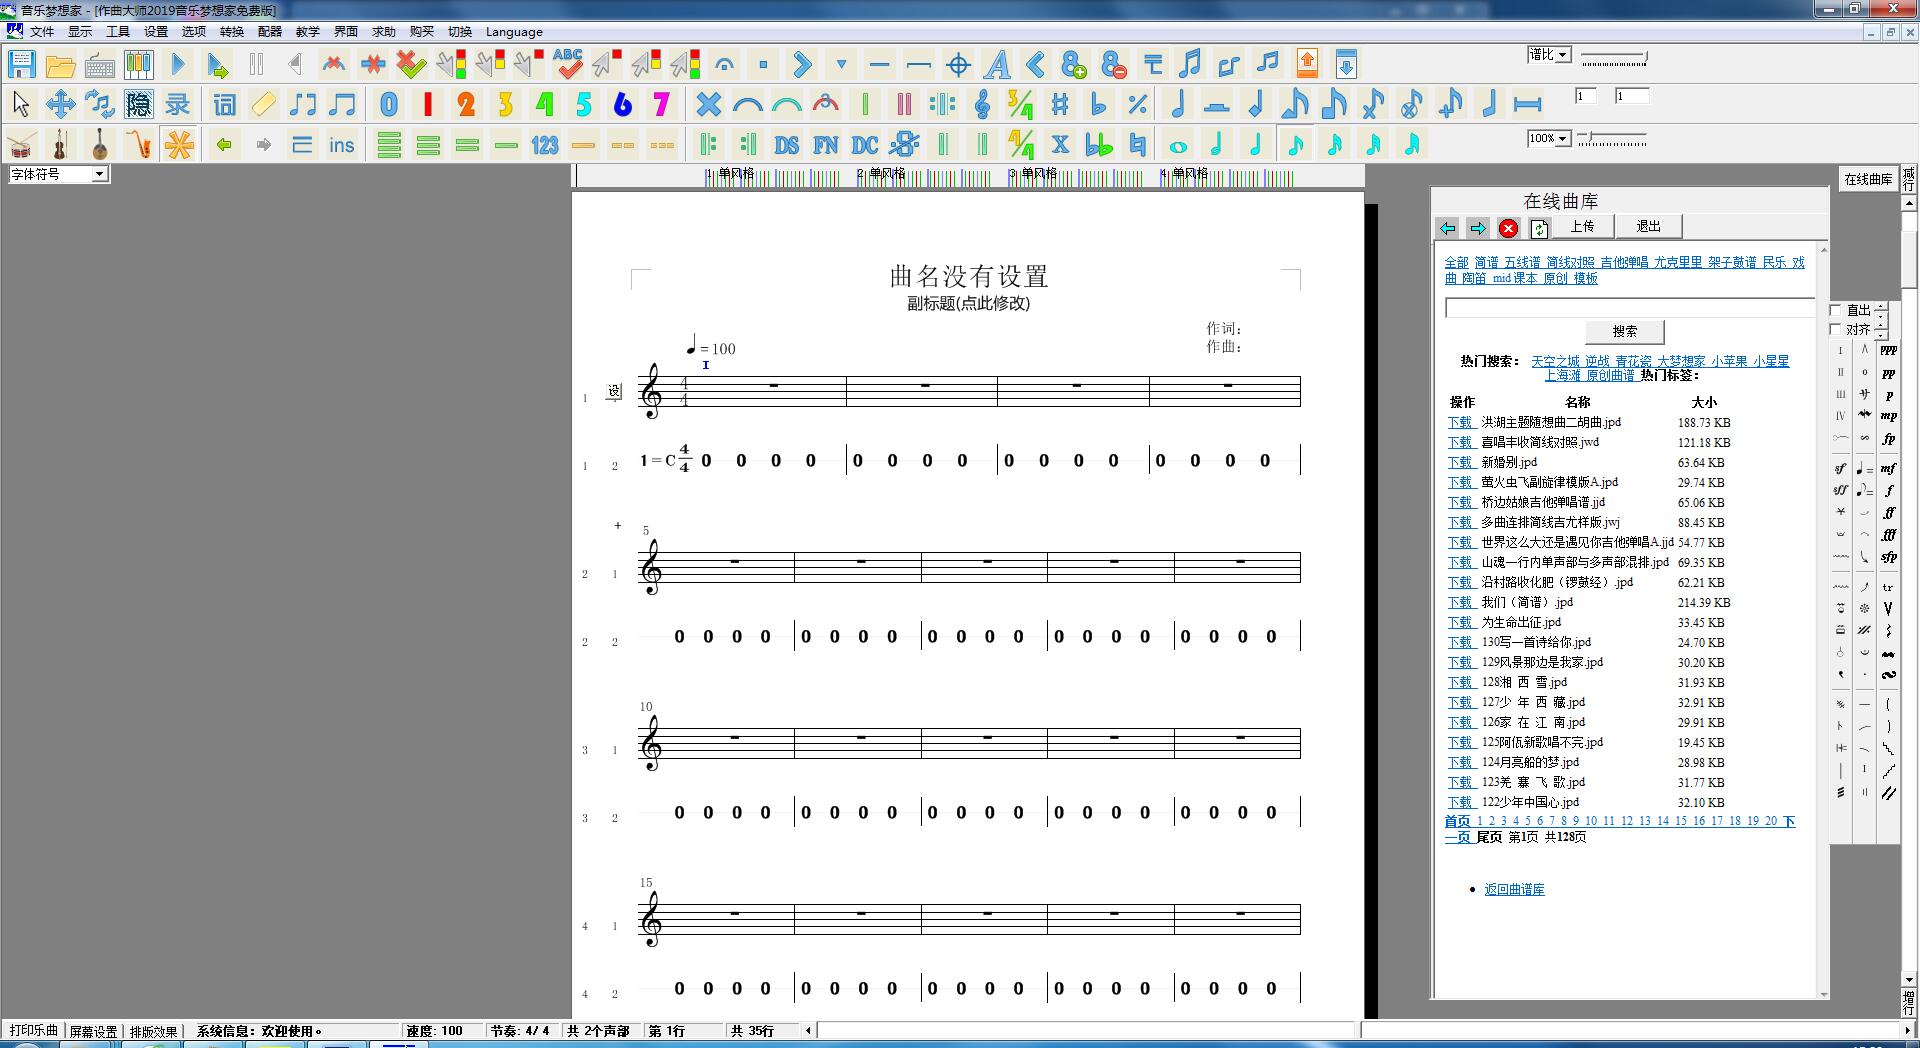Open the 文件 menu
Screen dimensions: 1920x1048
pos(42,31)
